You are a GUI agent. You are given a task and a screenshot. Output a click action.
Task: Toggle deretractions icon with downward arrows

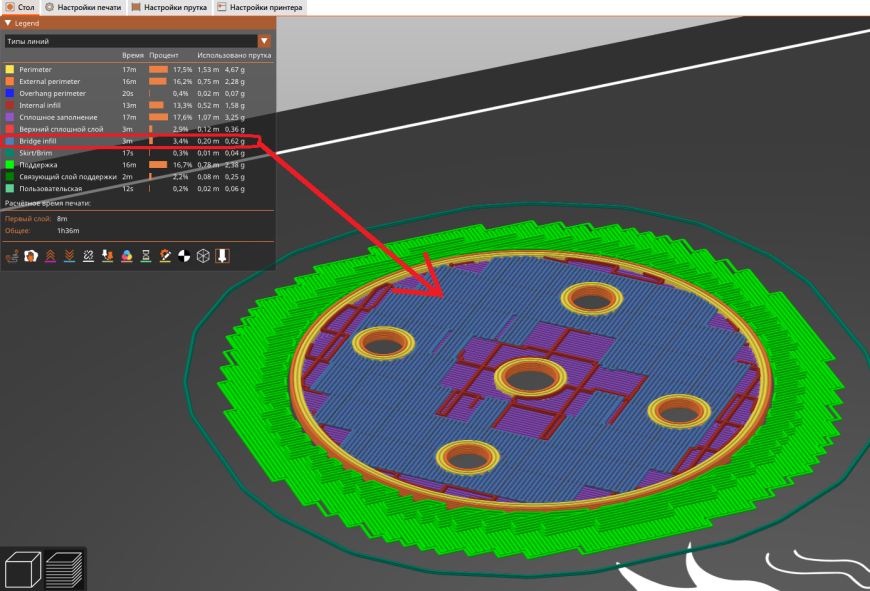69,256
